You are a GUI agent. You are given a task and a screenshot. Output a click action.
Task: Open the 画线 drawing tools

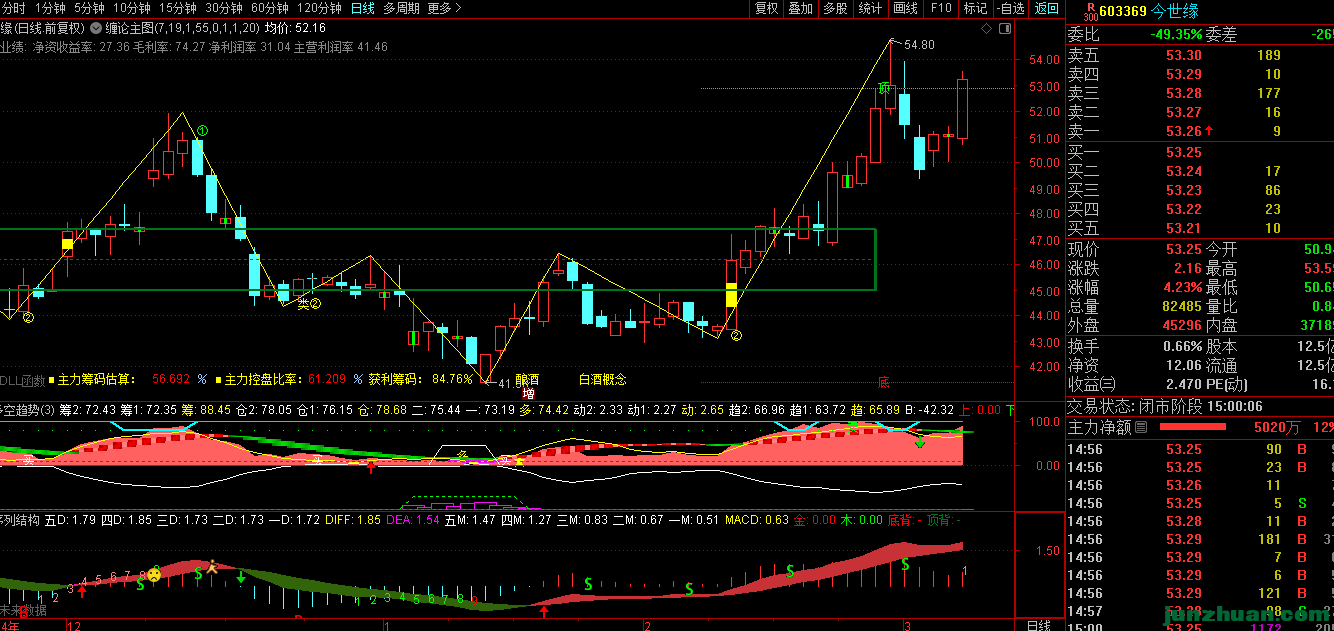tap(905, 9)
